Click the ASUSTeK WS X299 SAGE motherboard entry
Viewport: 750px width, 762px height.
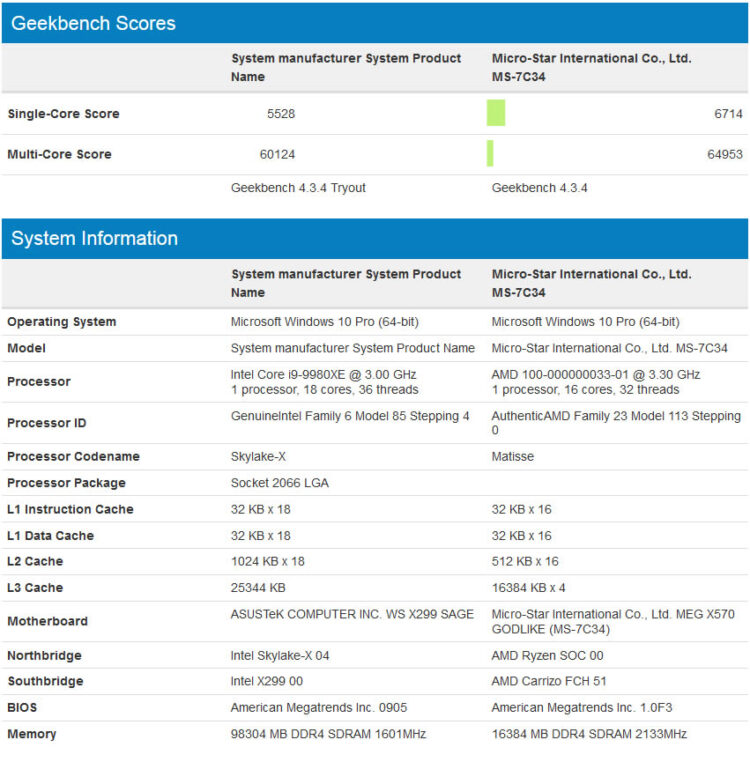[352, 614]
